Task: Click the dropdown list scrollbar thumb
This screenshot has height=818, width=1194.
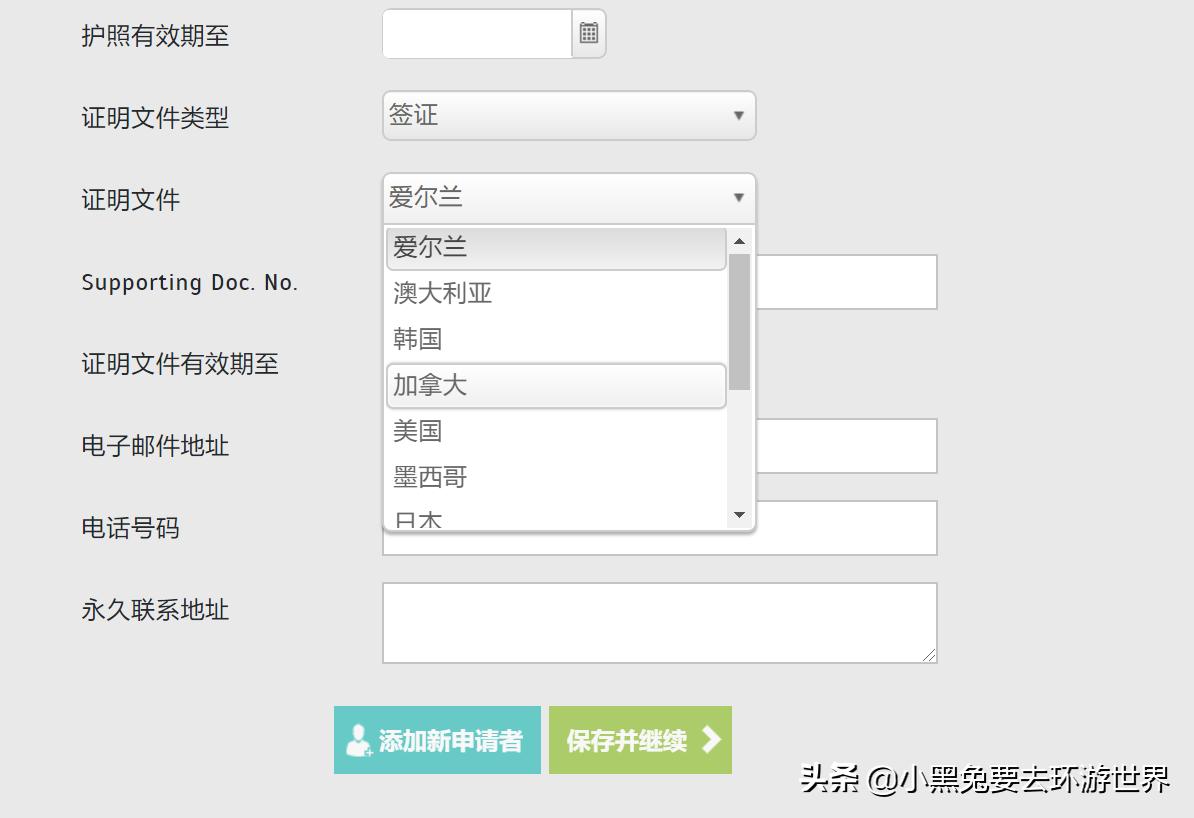Action: click(x=739, y=321)
